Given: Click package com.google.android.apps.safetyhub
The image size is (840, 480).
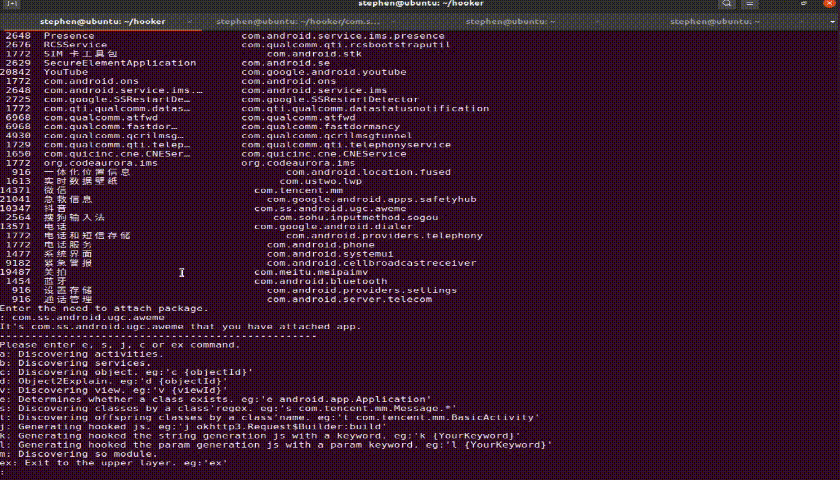Looking at the screenshot, I should click(x=371, y=199).
